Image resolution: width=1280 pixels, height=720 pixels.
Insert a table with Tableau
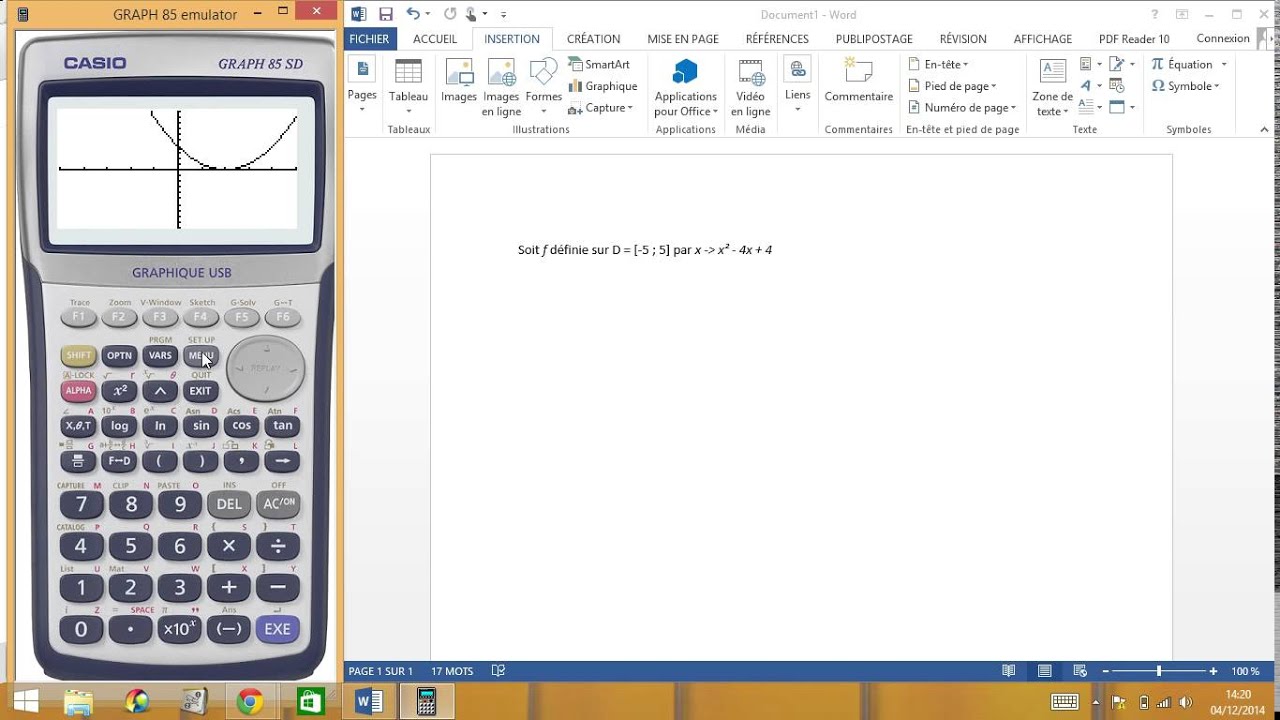click(408, 84)
